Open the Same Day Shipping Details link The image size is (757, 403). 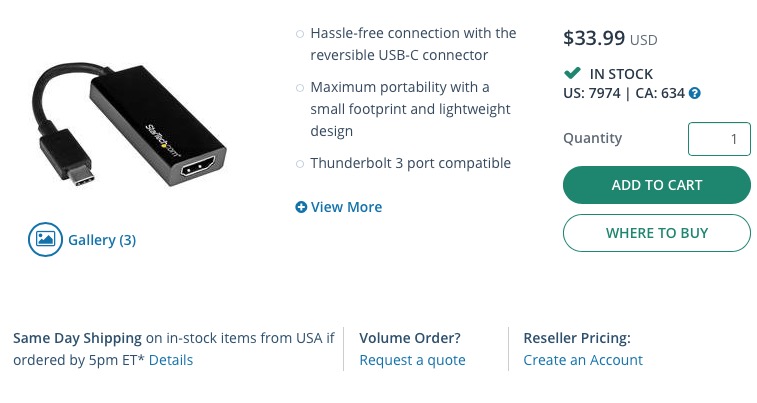pos(171,360)
